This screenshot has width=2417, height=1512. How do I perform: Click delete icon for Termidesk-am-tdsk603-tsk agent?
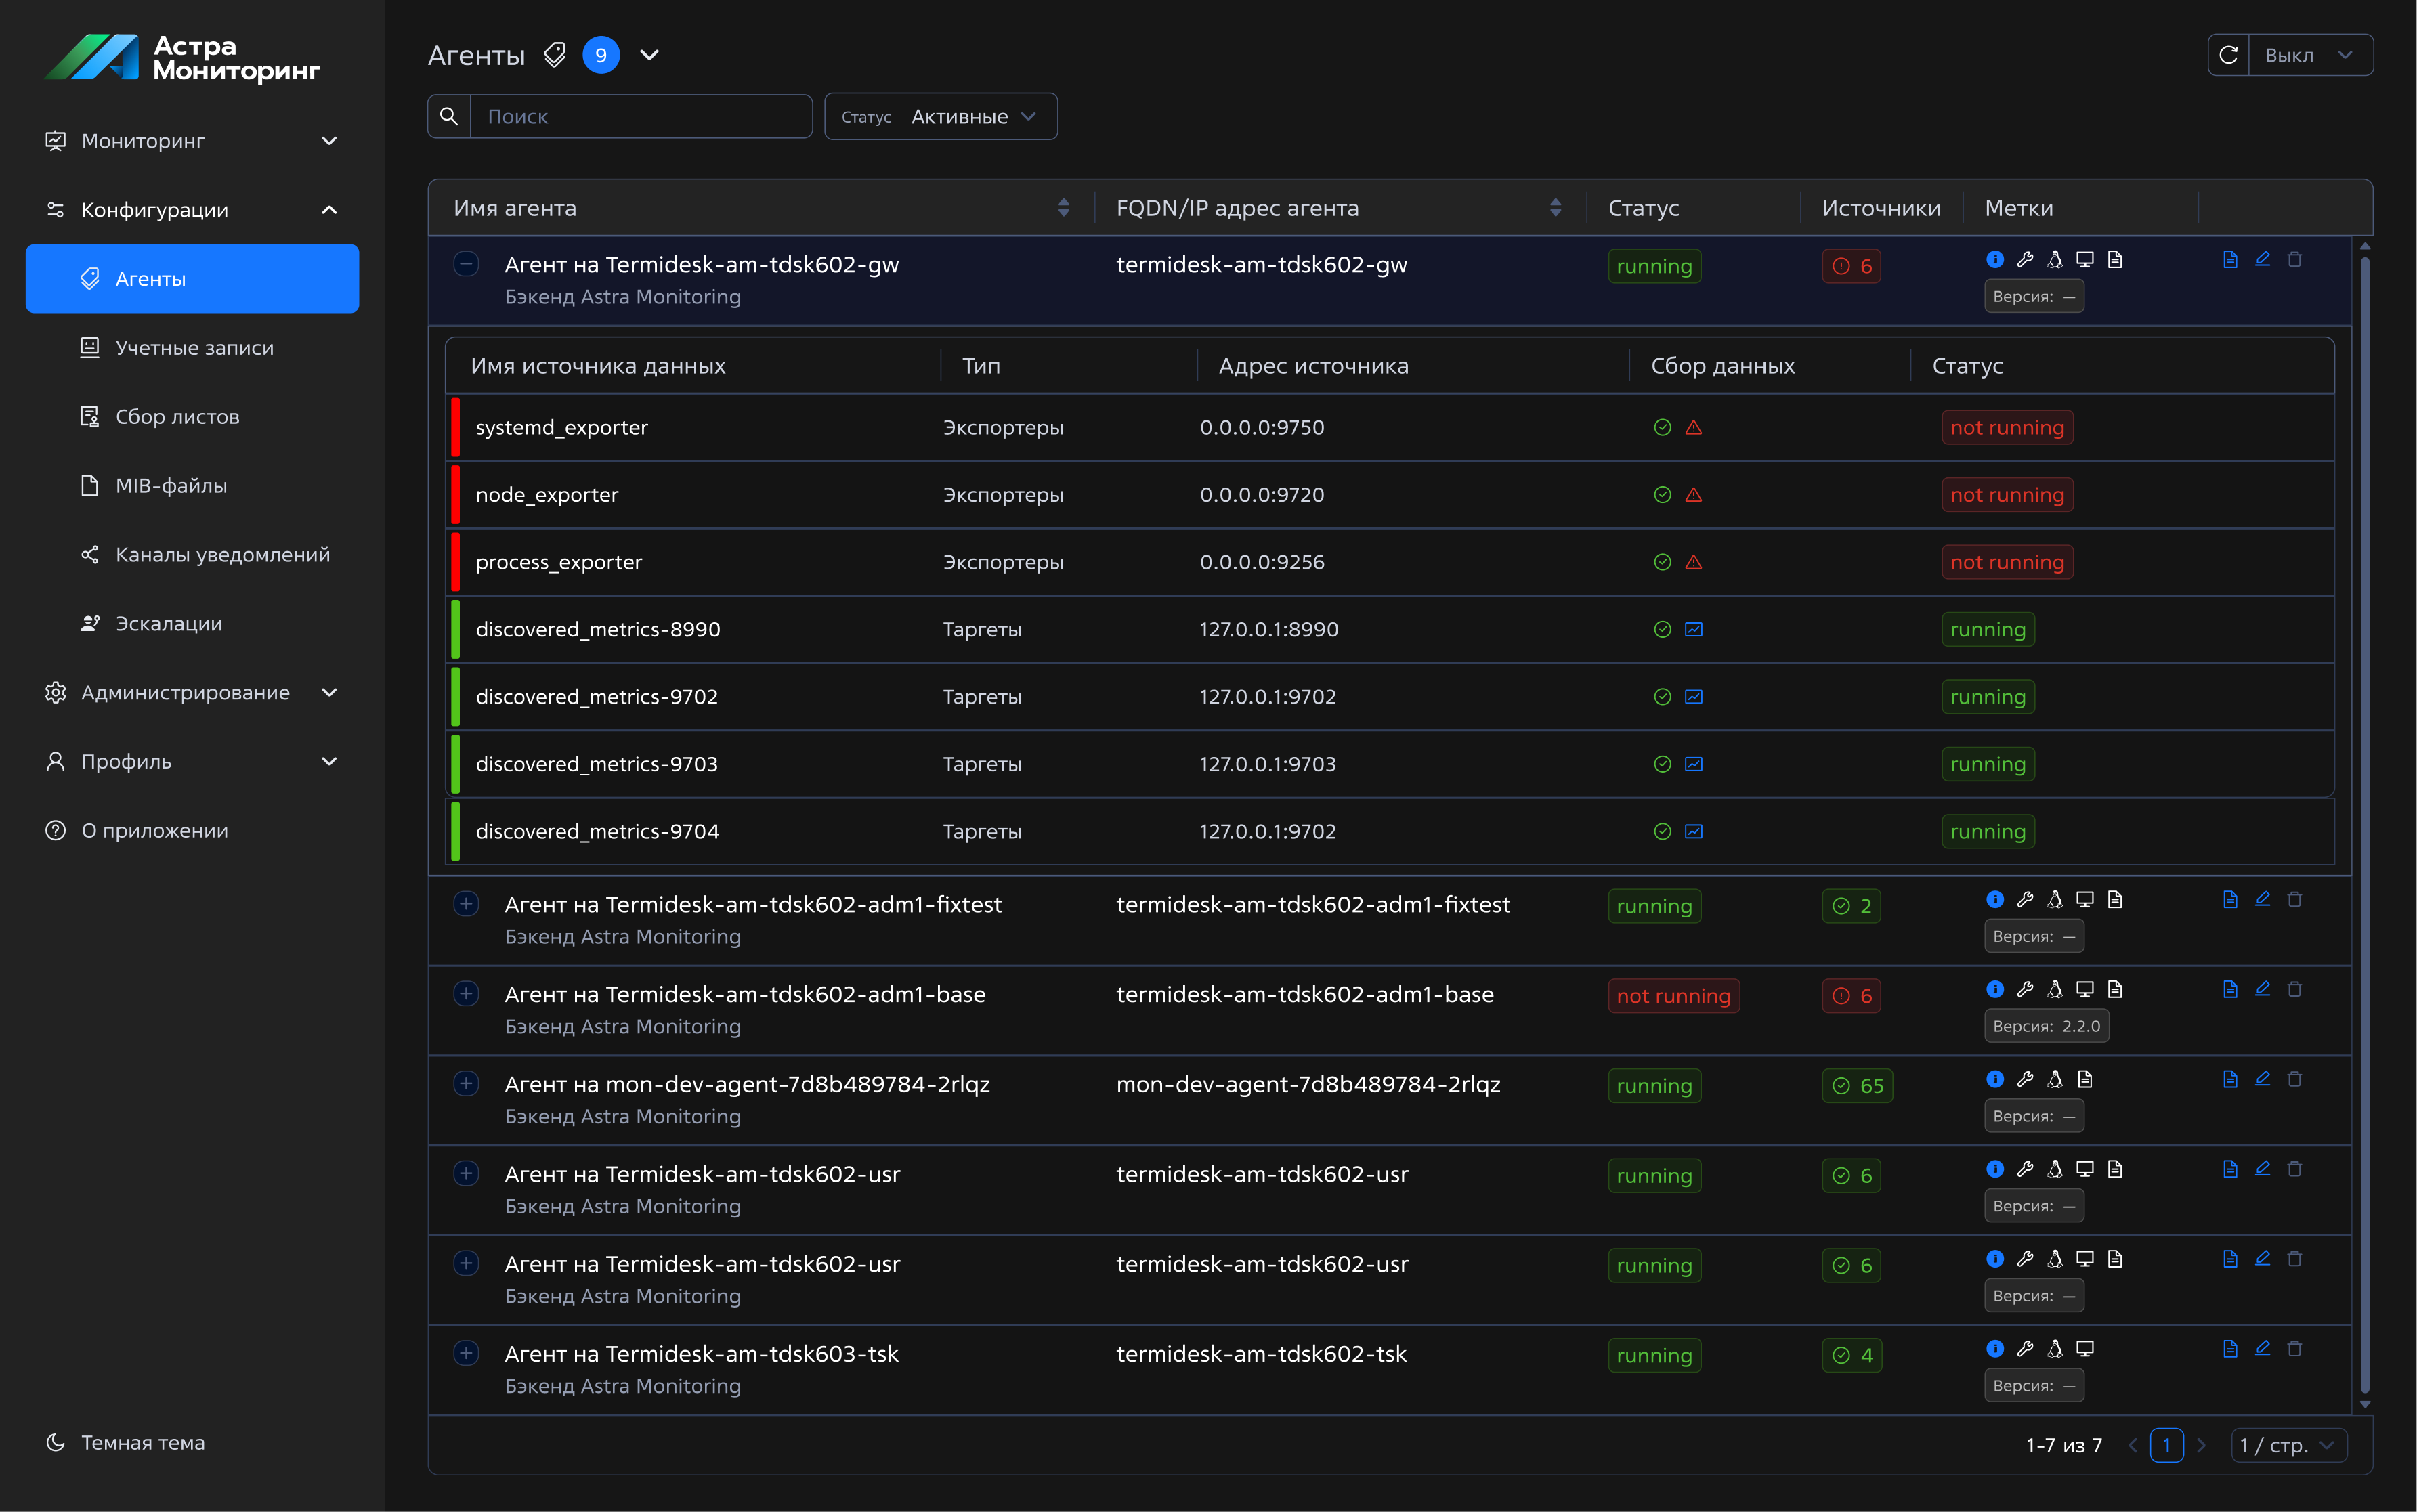coord(2294,1349)
